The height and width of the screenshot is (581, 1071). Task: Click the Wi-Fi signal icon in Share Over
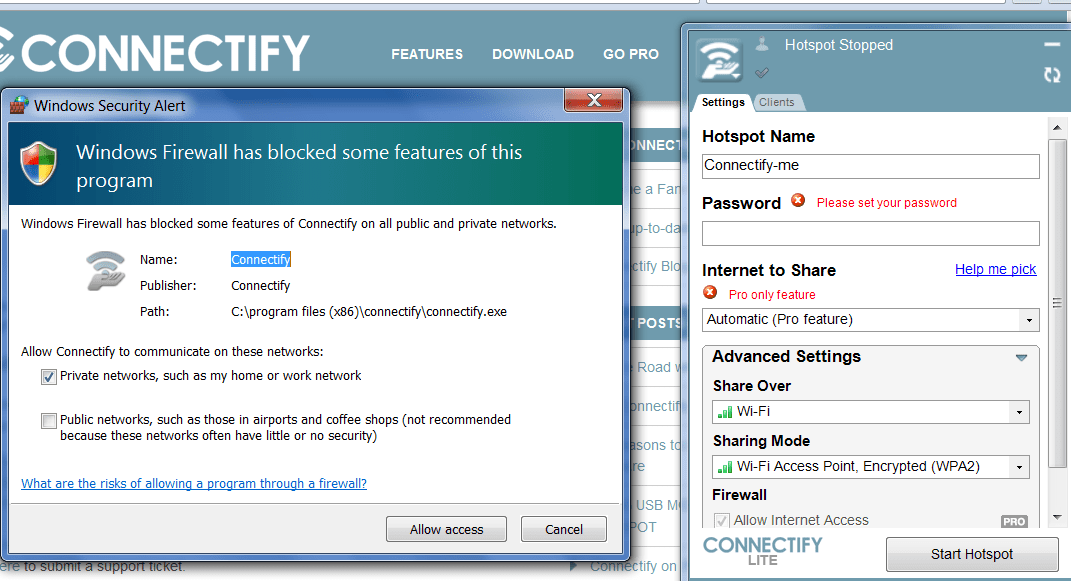[x=723, y=412]
